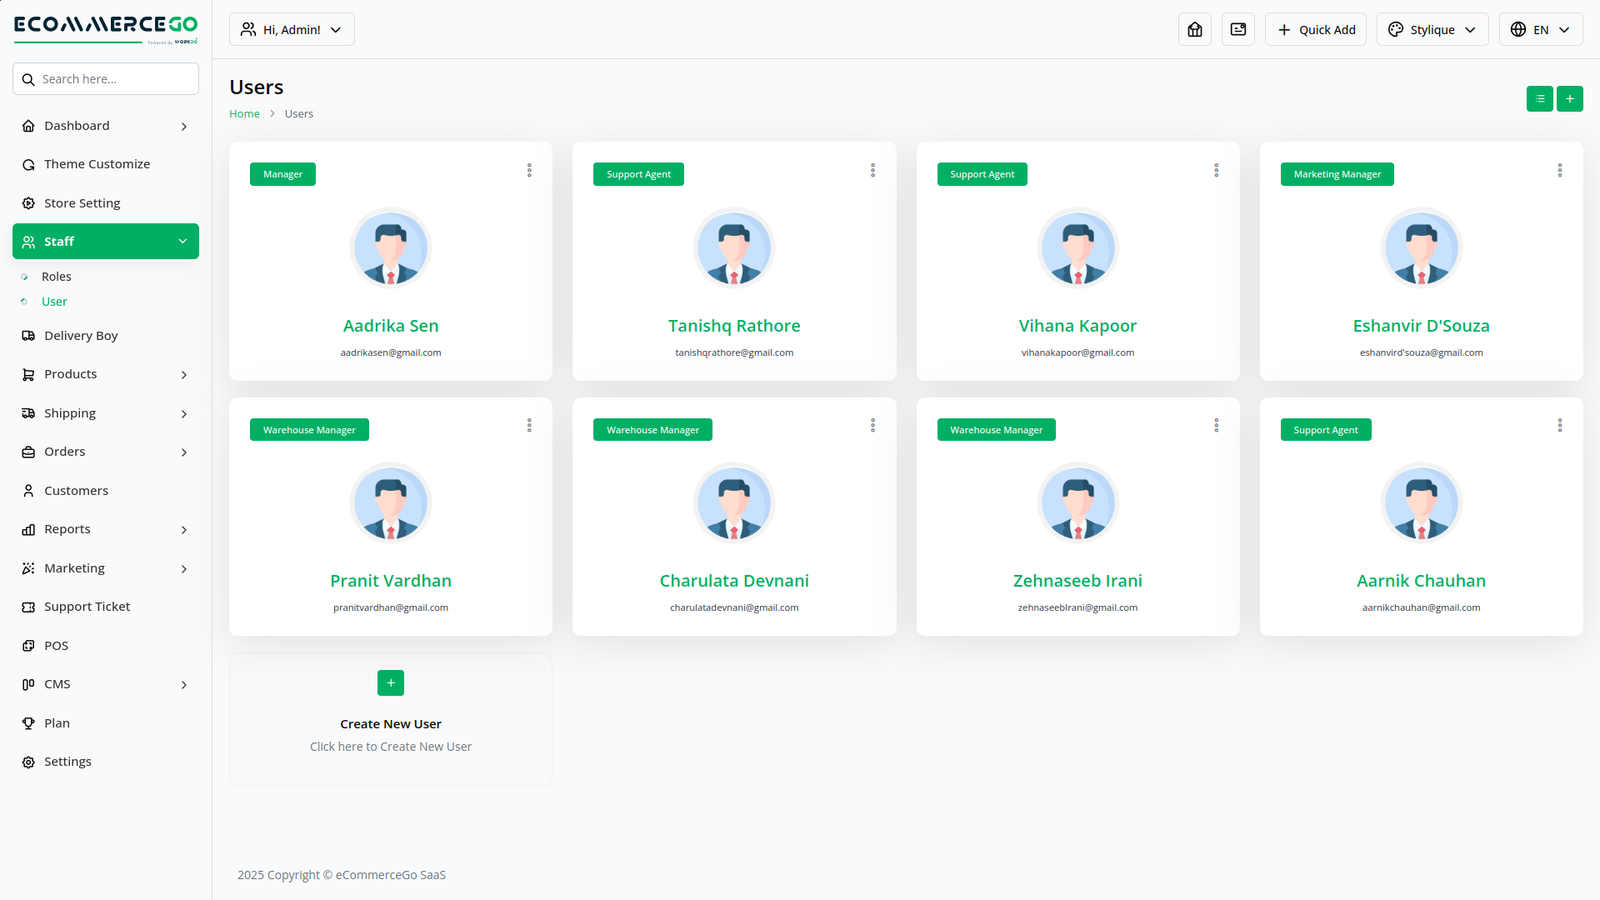Open the EN language selector
The image size is (1600, 900).
pos(1540,30)
